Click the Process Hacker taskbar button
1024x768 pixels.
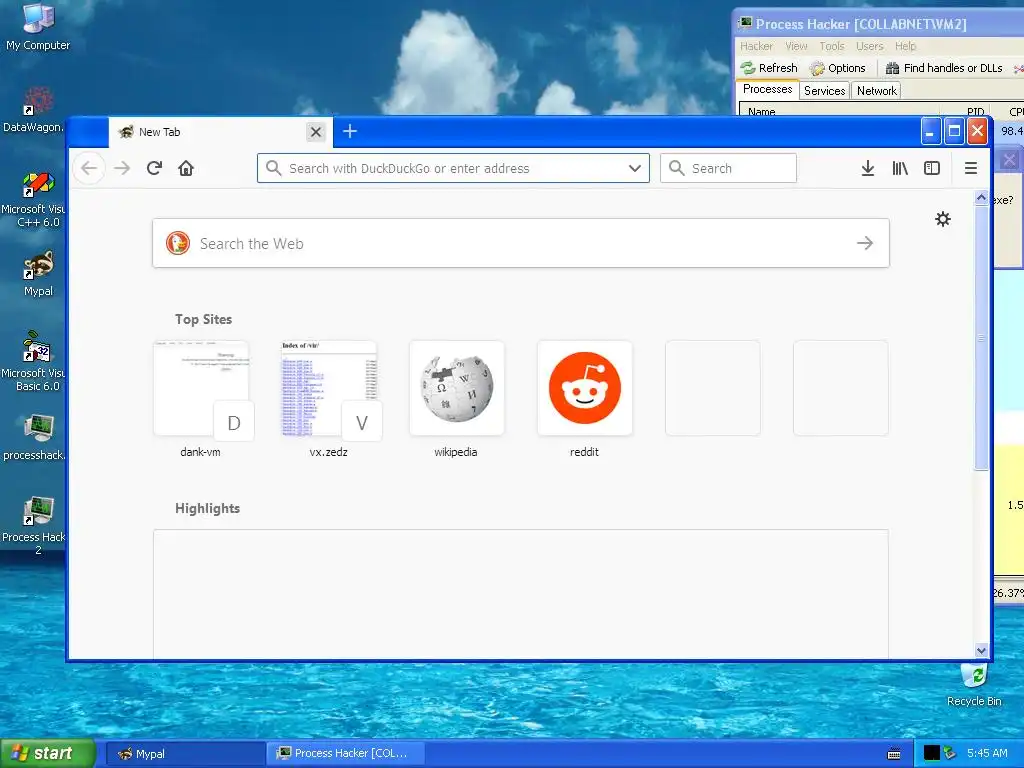coord(346,754)
